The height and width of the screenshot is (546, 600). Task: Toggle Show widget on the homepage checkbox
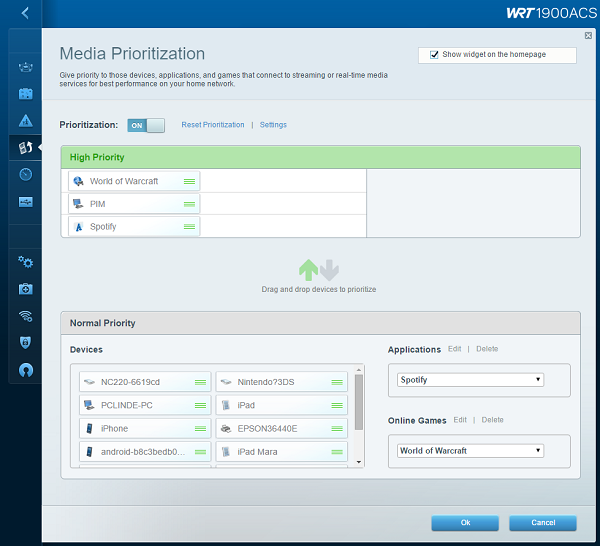point(434,55)
